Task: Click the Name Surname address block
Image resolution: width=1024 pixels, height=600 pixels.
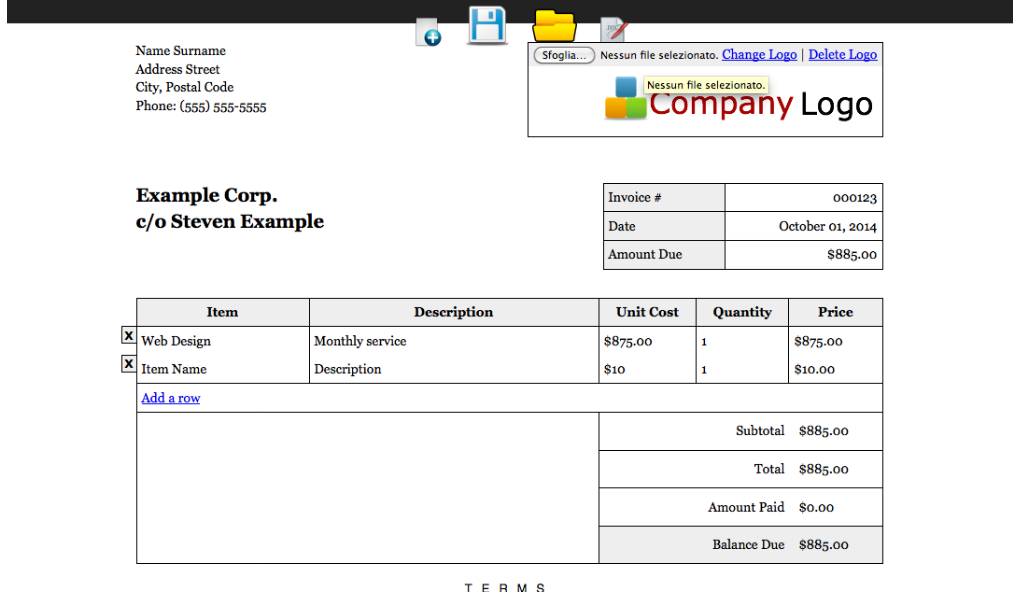Action: coord(181,51)
